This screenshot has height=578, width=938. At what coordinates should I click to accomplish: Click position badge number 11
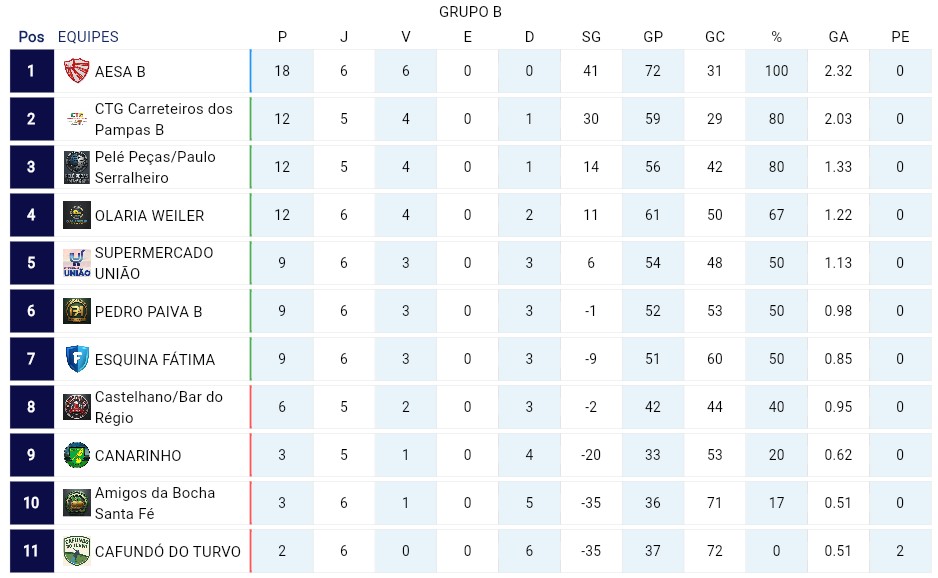click(x=31, y=551)
